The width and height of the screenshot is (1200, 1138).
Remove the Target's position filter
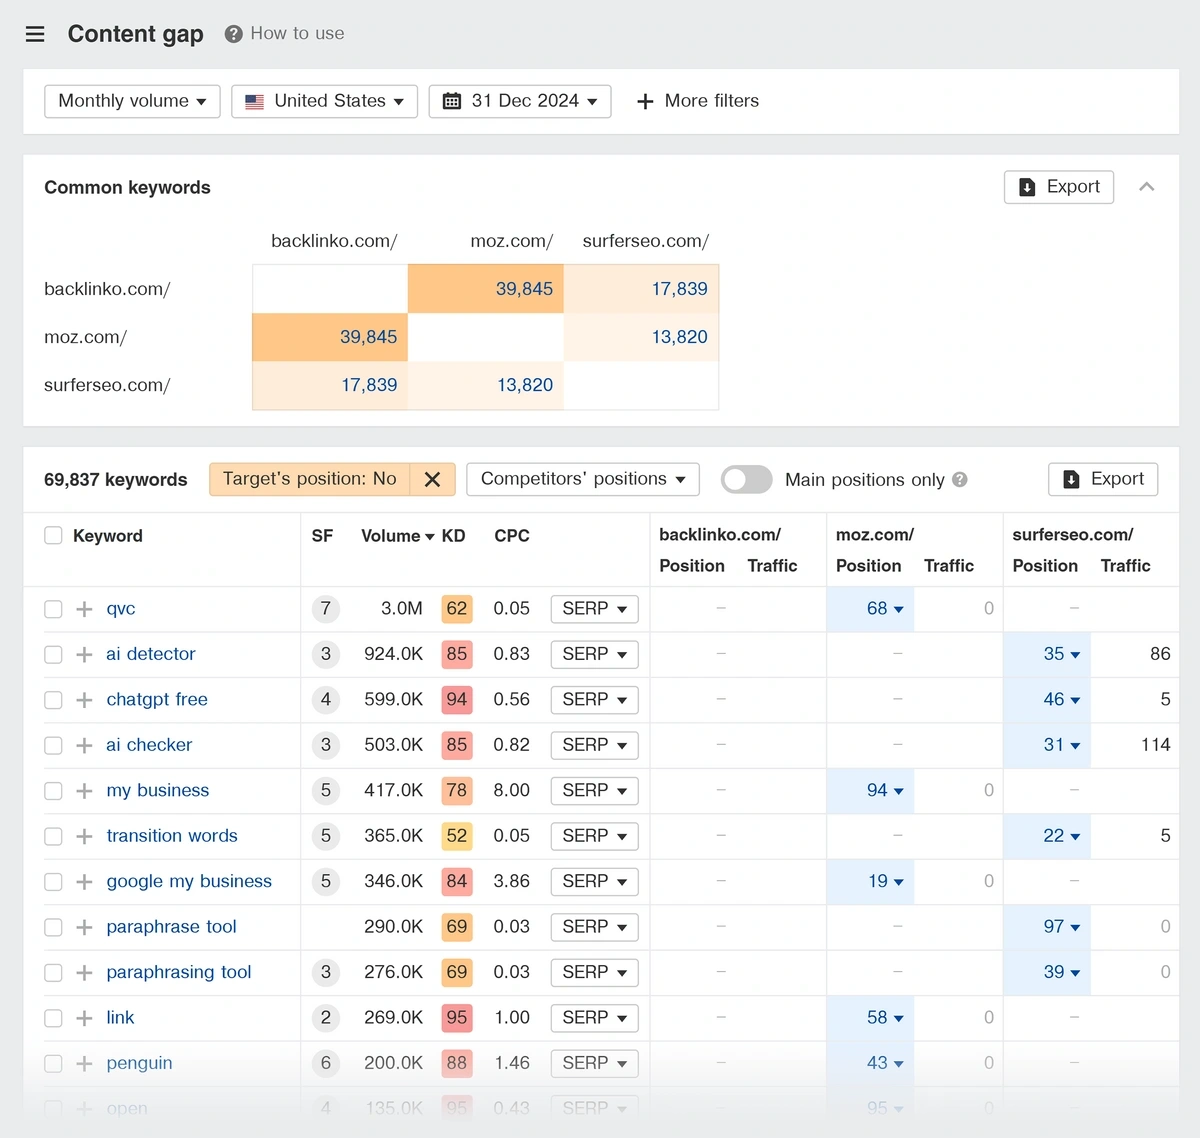[432, 480]
